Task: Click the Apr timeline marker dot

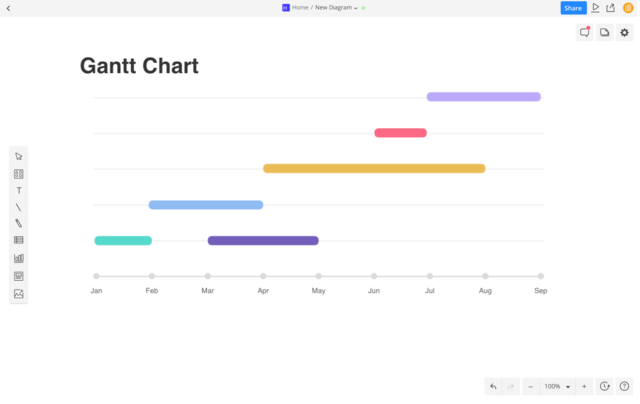Action: coord(263,276)
